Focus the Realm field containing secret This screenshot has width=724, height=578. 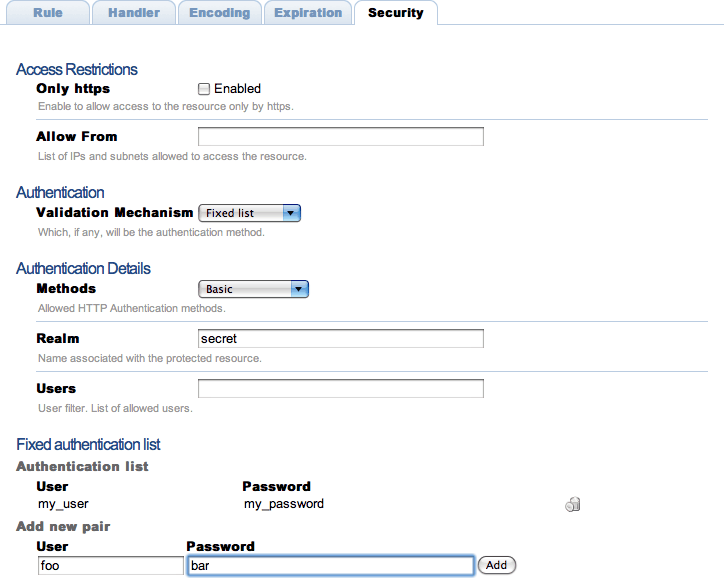(340, 339)
